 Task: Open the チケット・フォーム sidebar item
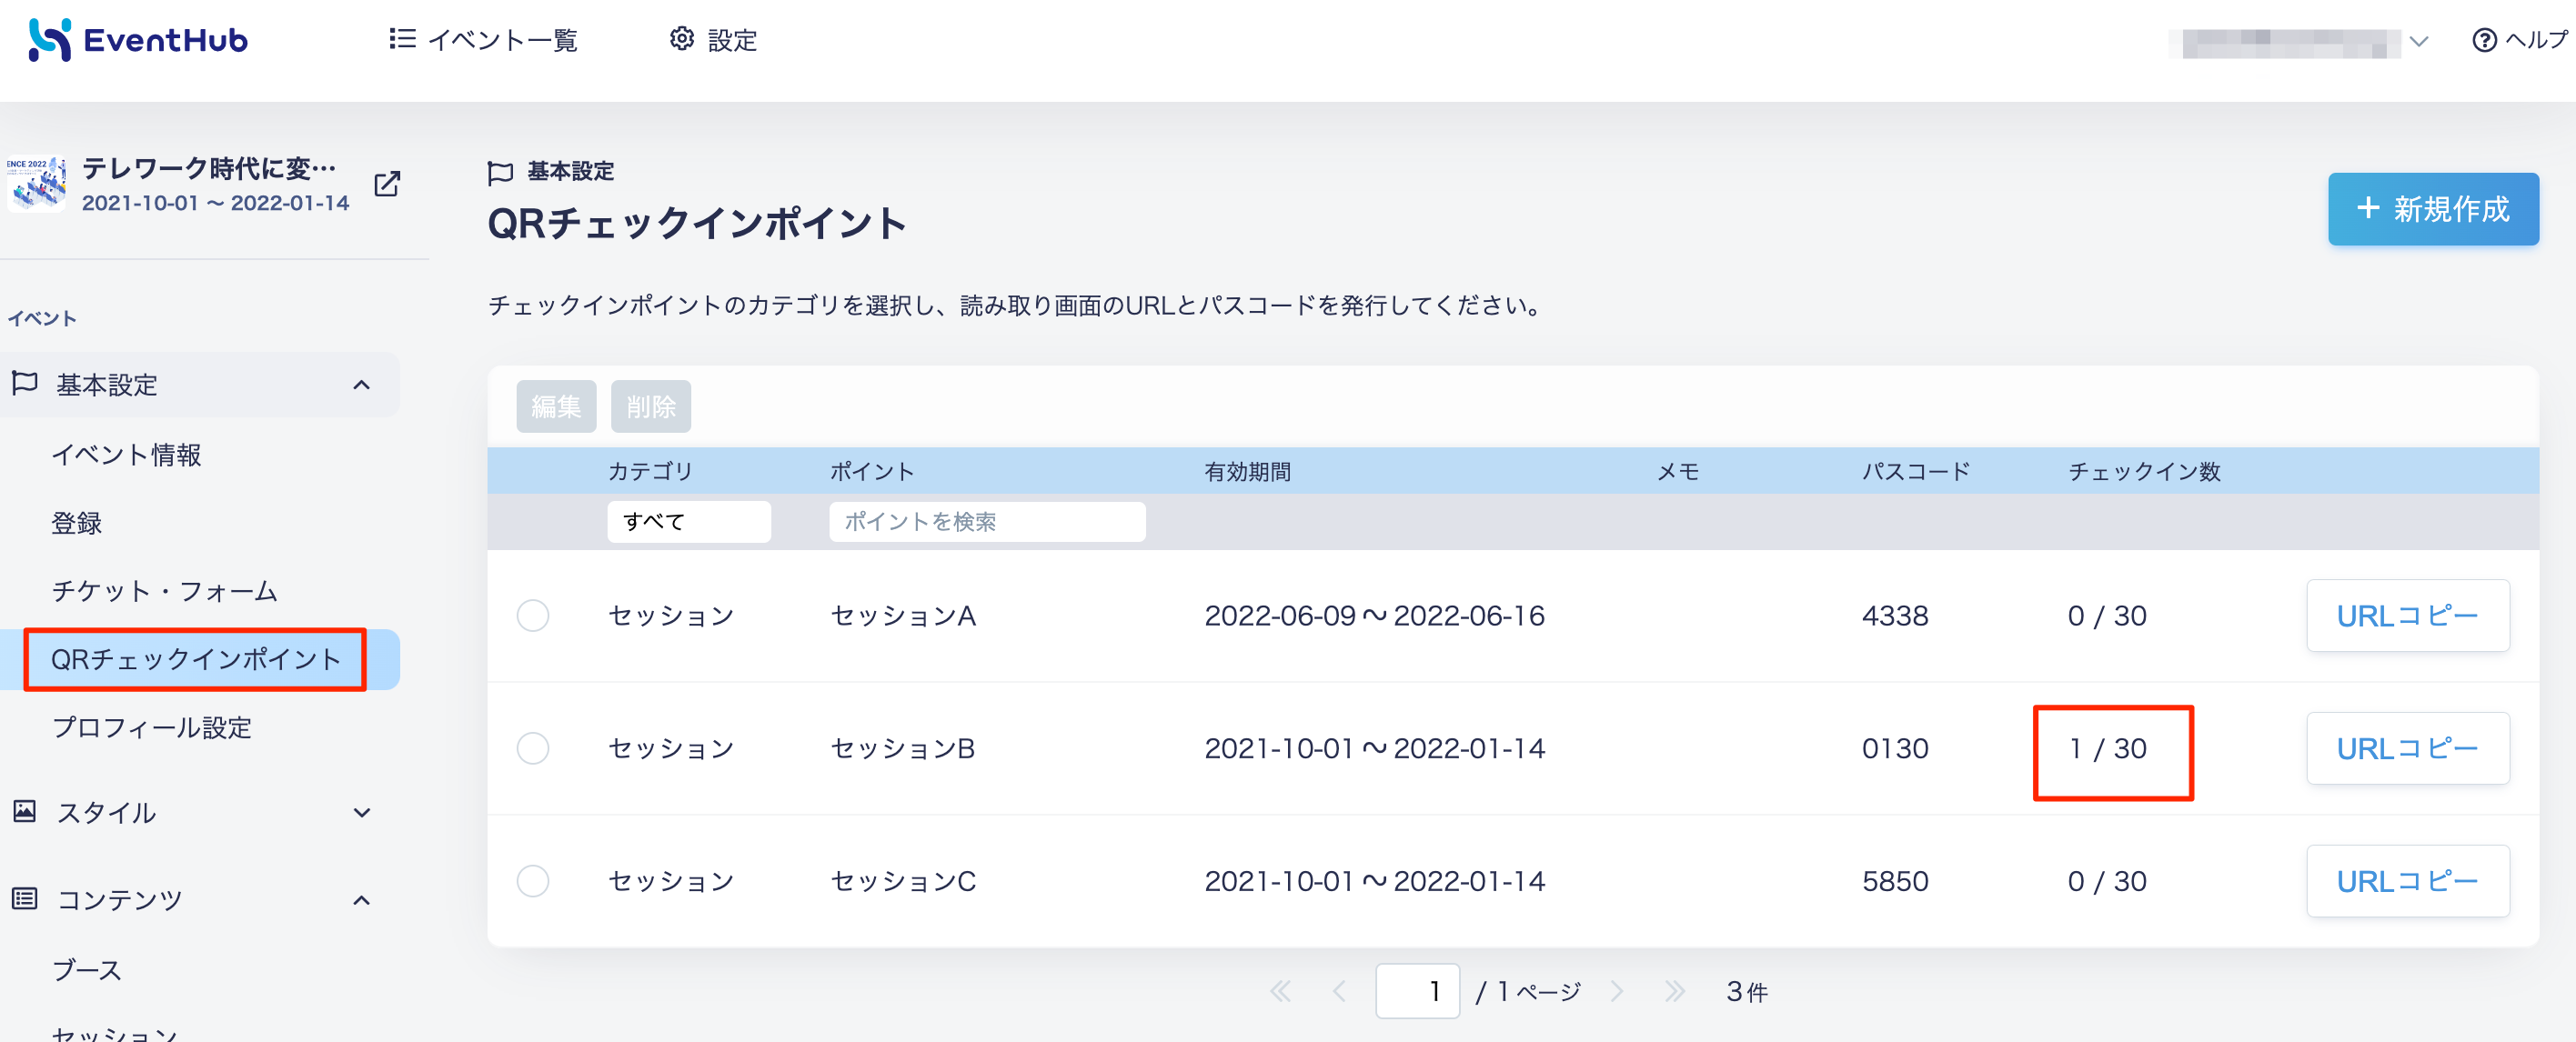pos(165,591)
